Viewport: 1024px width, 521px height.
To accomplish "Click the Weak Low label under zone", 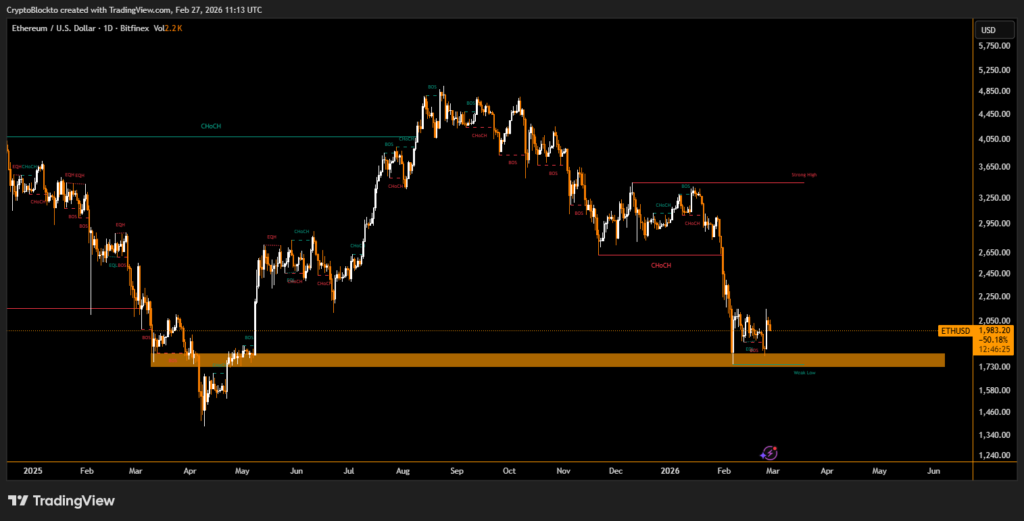I will (x=803, y=373).
